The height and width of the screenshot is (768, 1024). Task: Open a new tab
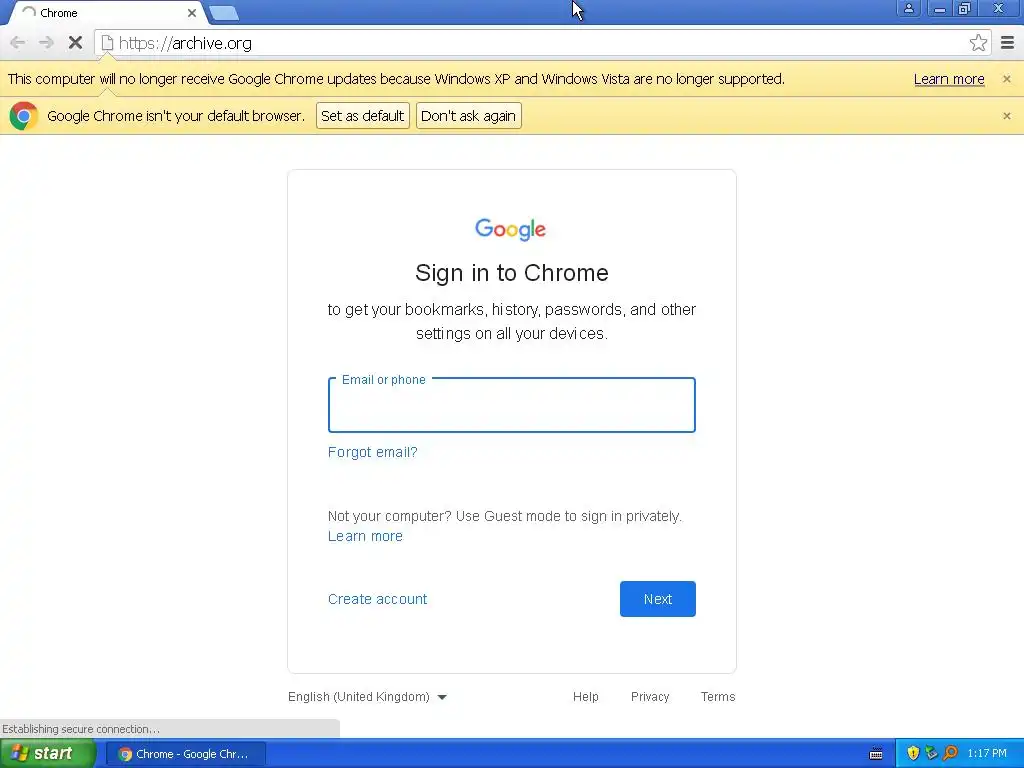pos(224,13)
